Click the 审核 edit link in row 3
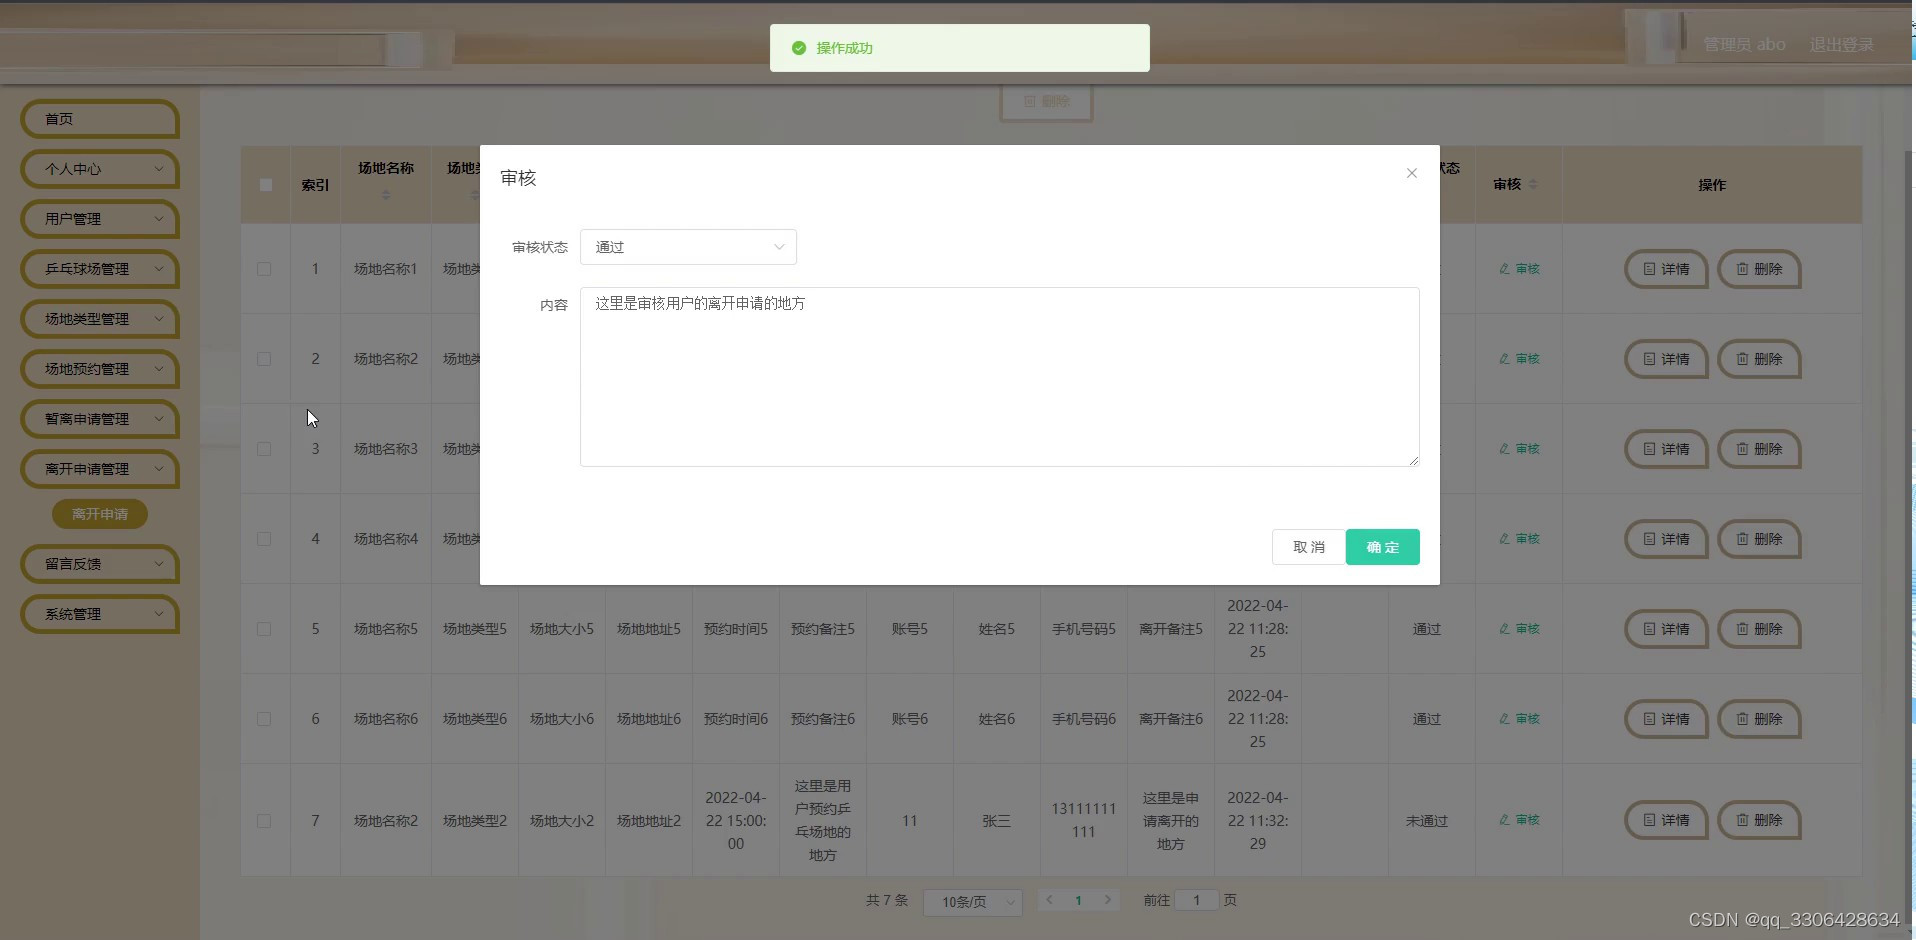This screenshot has width=1916, height=940. point(1519,449)
